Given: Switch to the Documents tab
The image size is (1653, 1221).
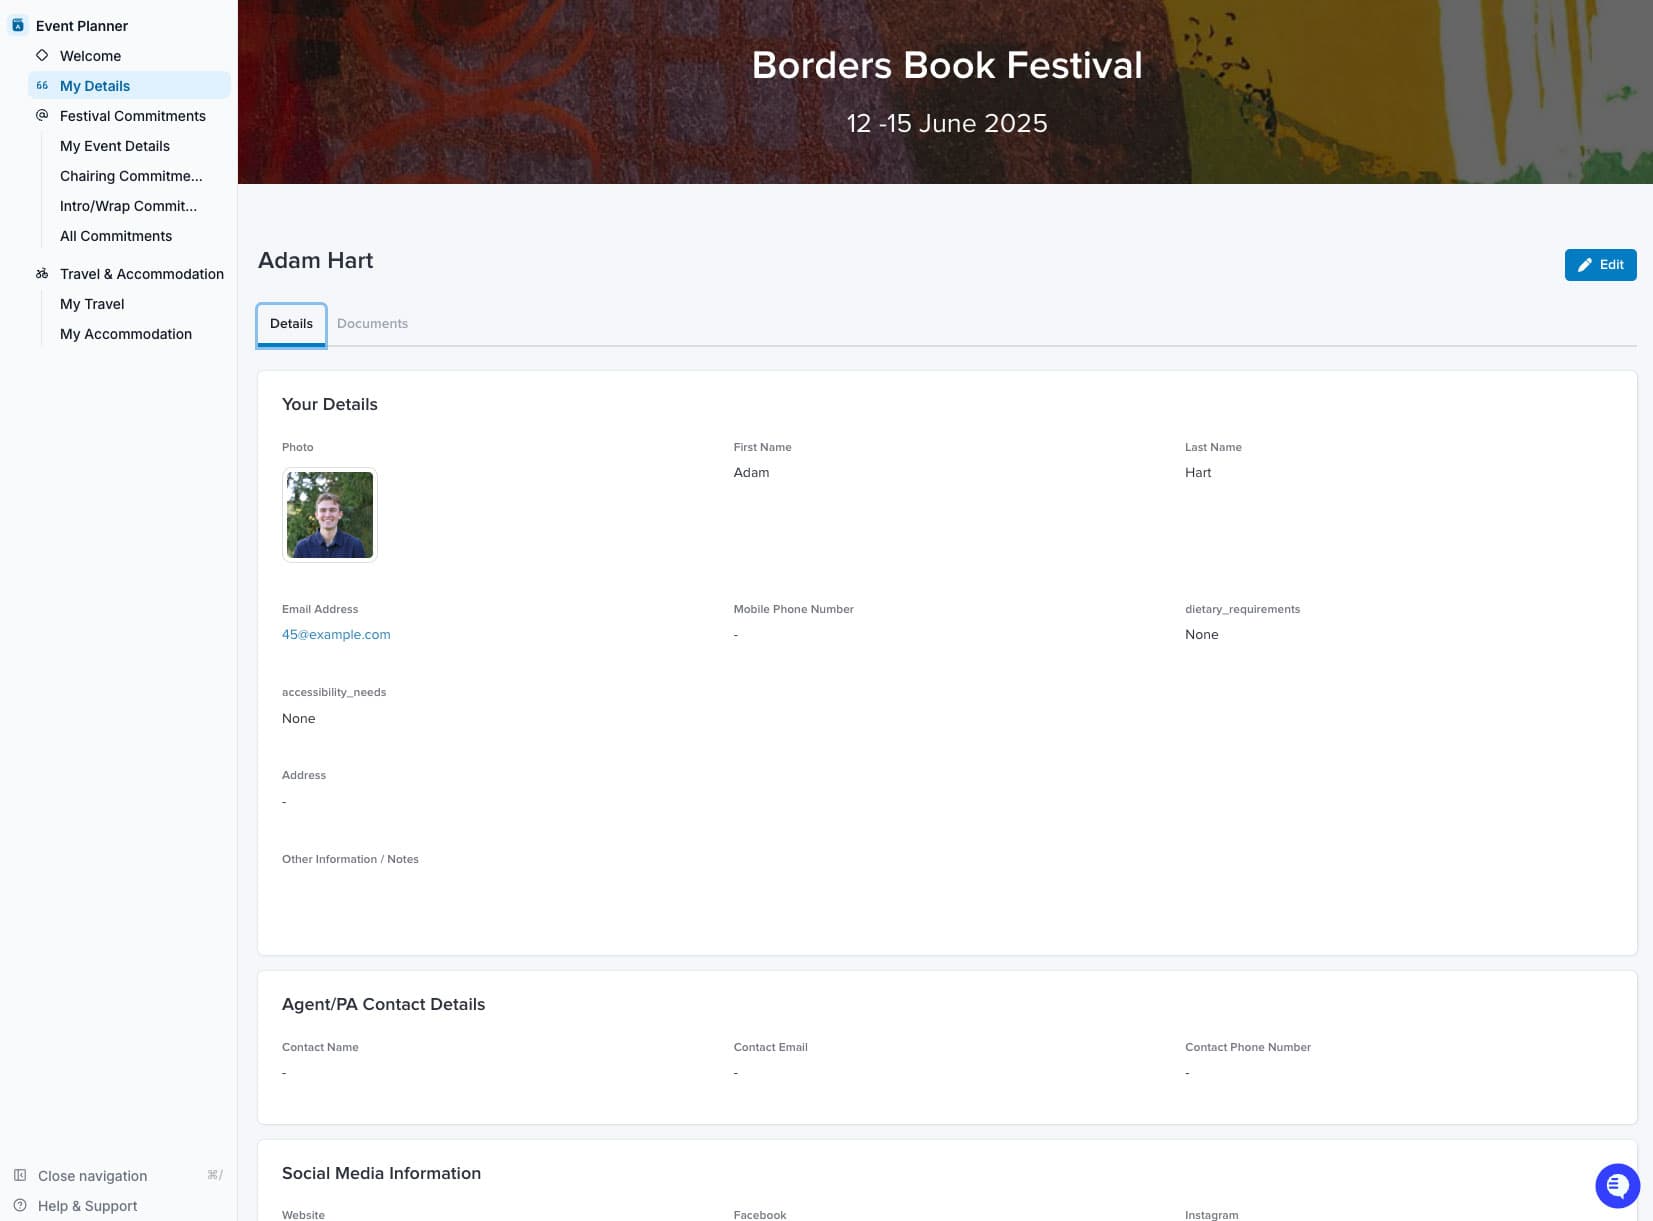Looking at the screenshot, I should (x=372, y=324).
